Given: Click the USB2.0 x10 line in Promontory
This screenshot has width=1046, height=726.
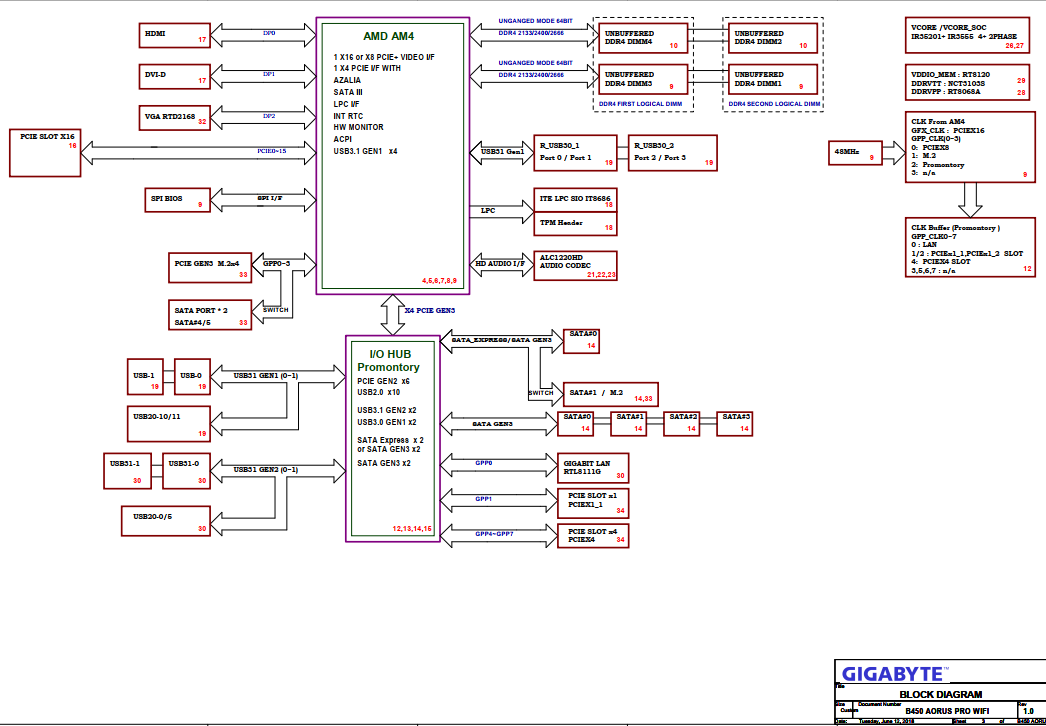Looking at the screenshot, I should coord(378,392).
